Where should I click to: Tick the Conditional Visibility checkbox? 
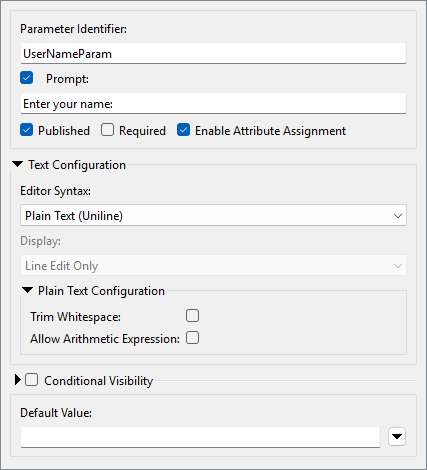32,380
